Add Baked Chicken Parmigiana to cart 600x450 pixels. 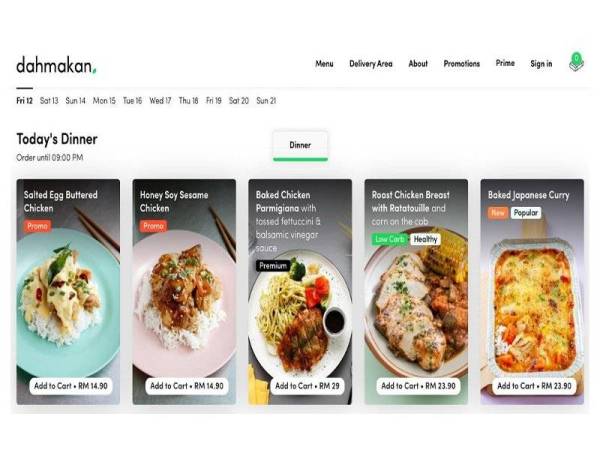click(307, 386)
